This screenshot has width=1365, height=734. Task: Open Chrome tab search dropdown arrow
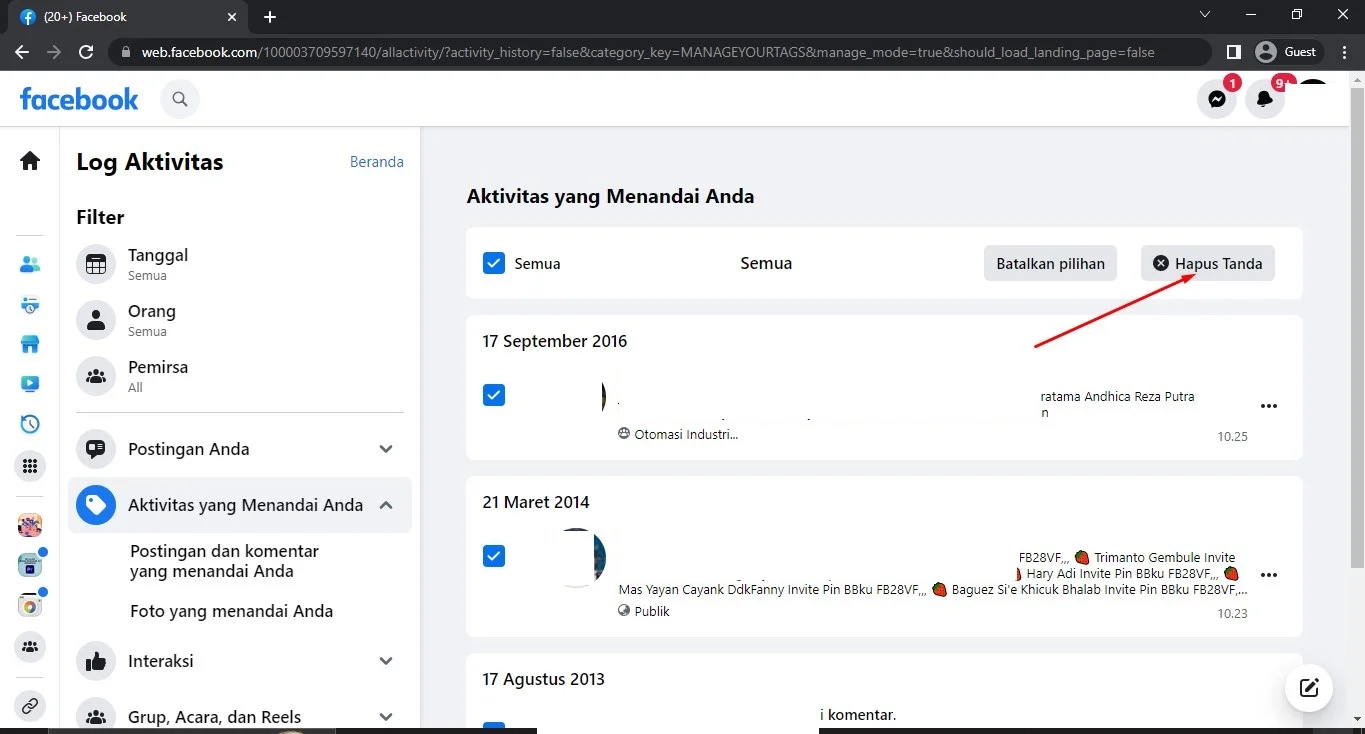[x=1204, y=15]
